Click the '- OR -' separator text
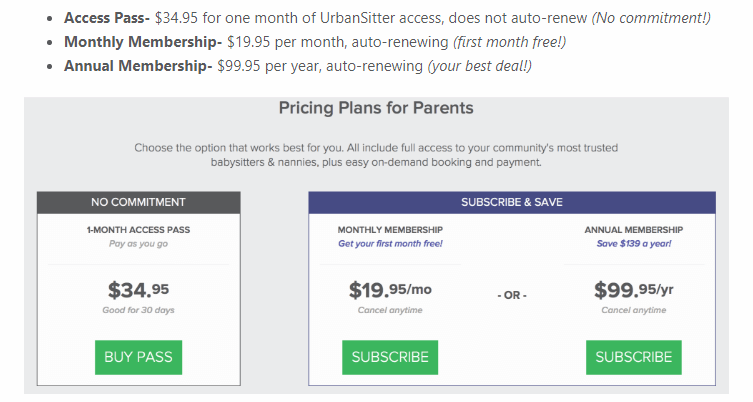The image size is (753, 402). pos(512,295)
